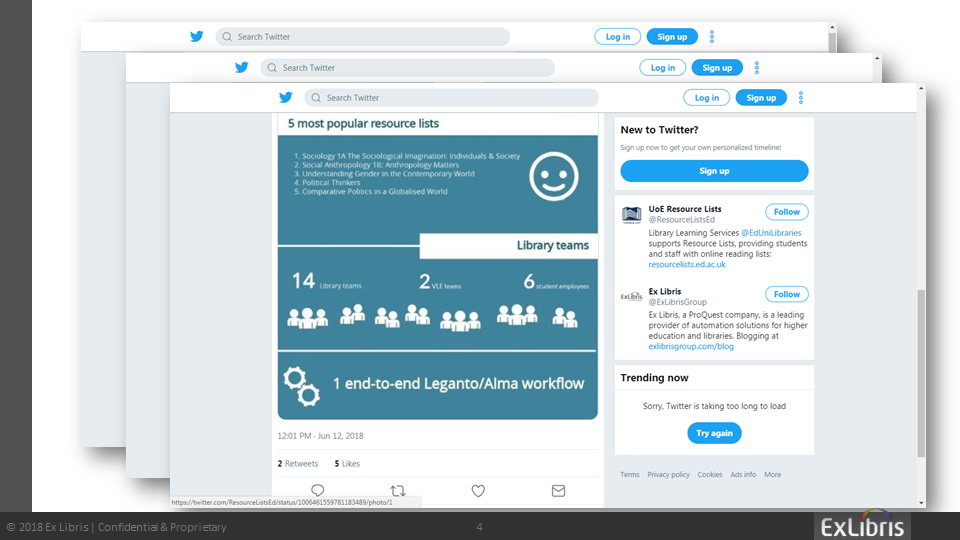Image resolution: width=960 pixels, height=540 pixels.
Task: Open the UoE Resource Lists profile avatar
Action: click(631, 215)
